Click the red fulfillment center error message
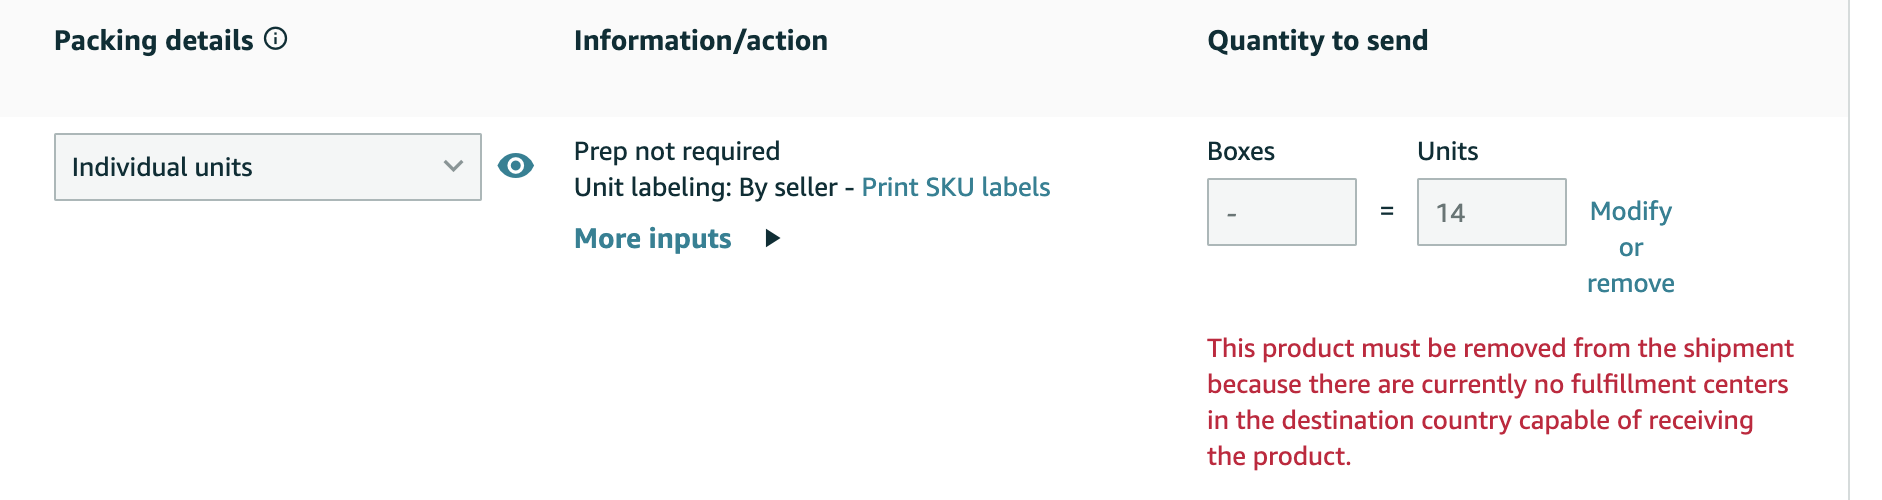 coord(1500,402)
